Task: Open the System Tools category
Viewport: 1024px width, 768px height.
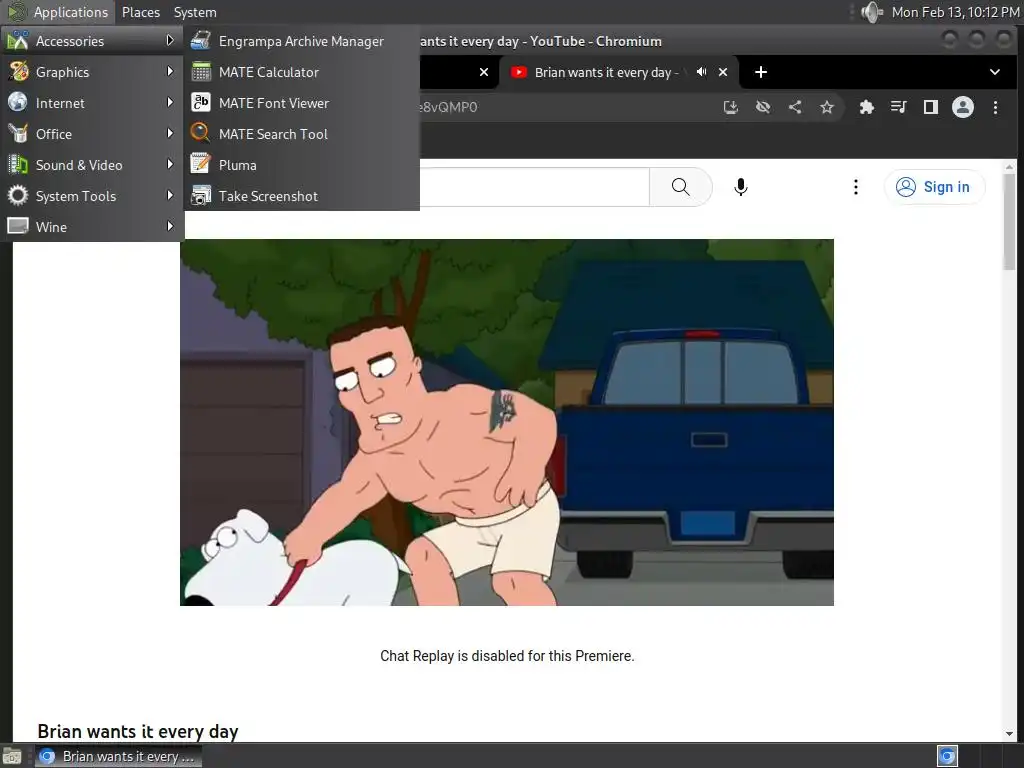Action: 92,196
